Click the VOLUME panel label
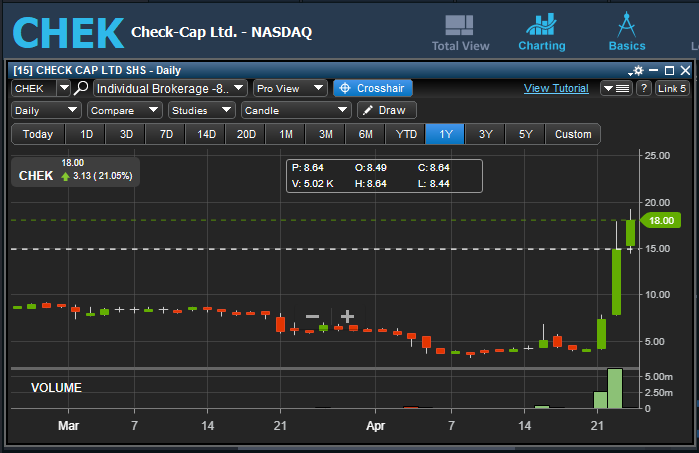 coord(56,387)
